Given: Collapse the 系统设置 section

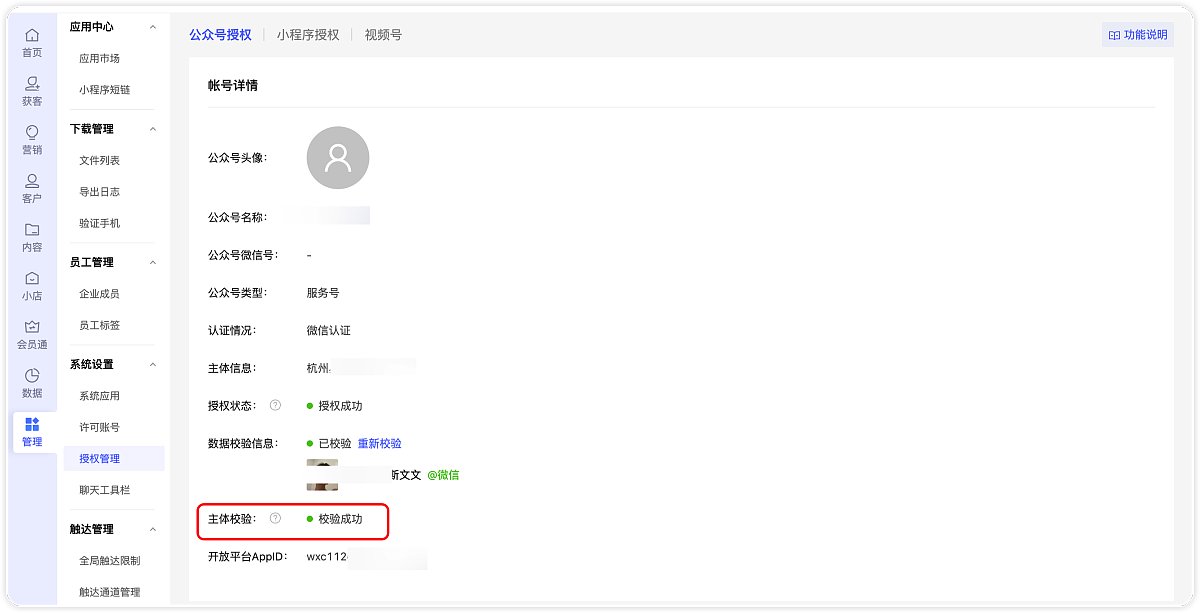Looking at the screenshot, I should click(x=153, y=364).
